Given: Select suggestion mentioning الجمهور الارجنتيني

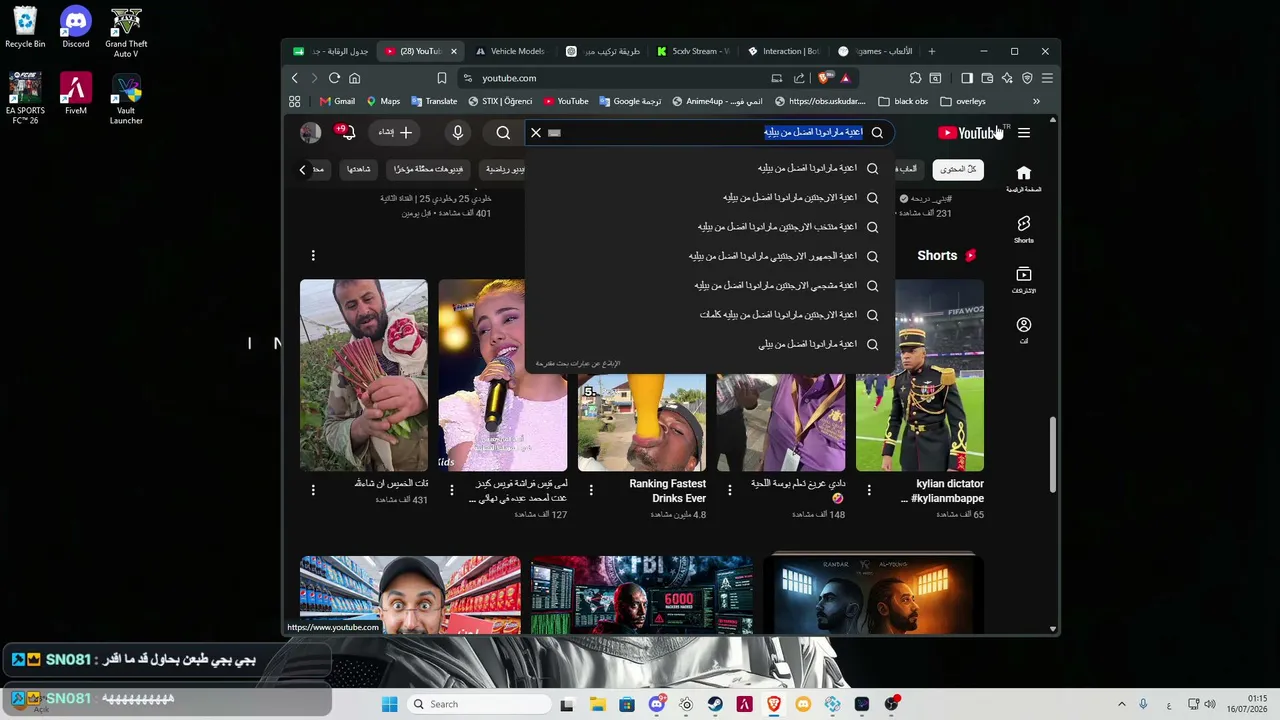Looking at the screenshot, I should pyautogui.click(x=709, y=256).
